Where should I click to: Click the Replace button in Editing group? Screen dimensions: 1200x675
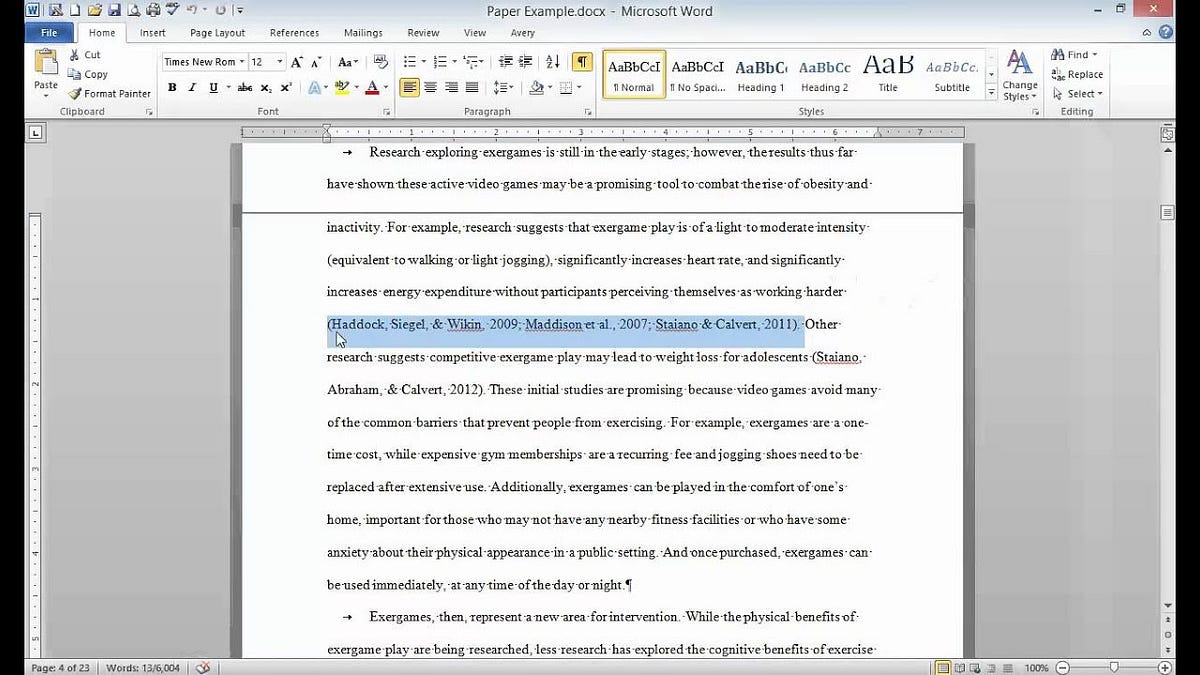pos(1077,74)
